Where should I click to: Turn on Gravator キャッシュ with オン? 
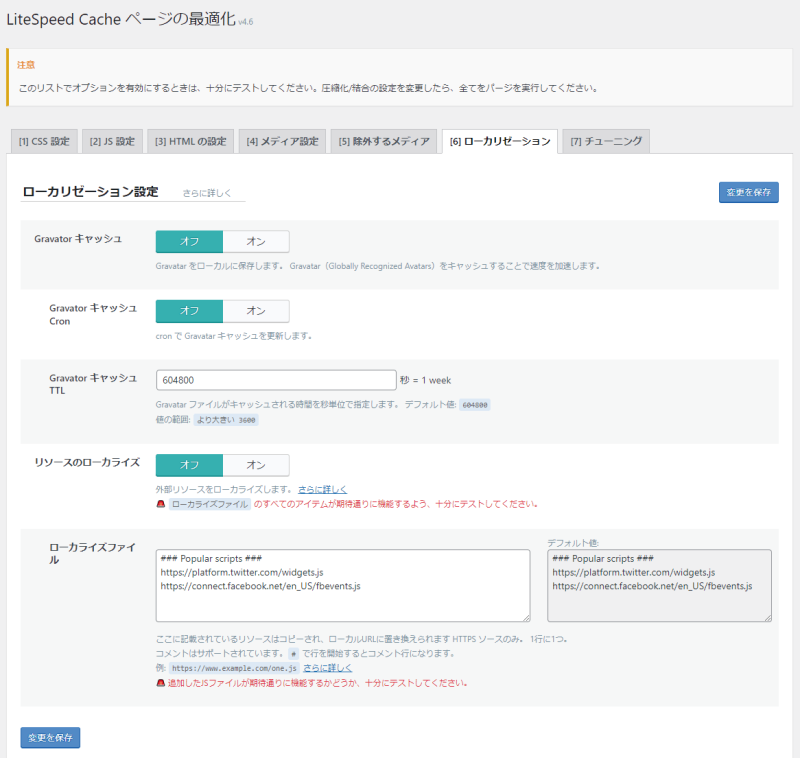click(x=255, y=241)
